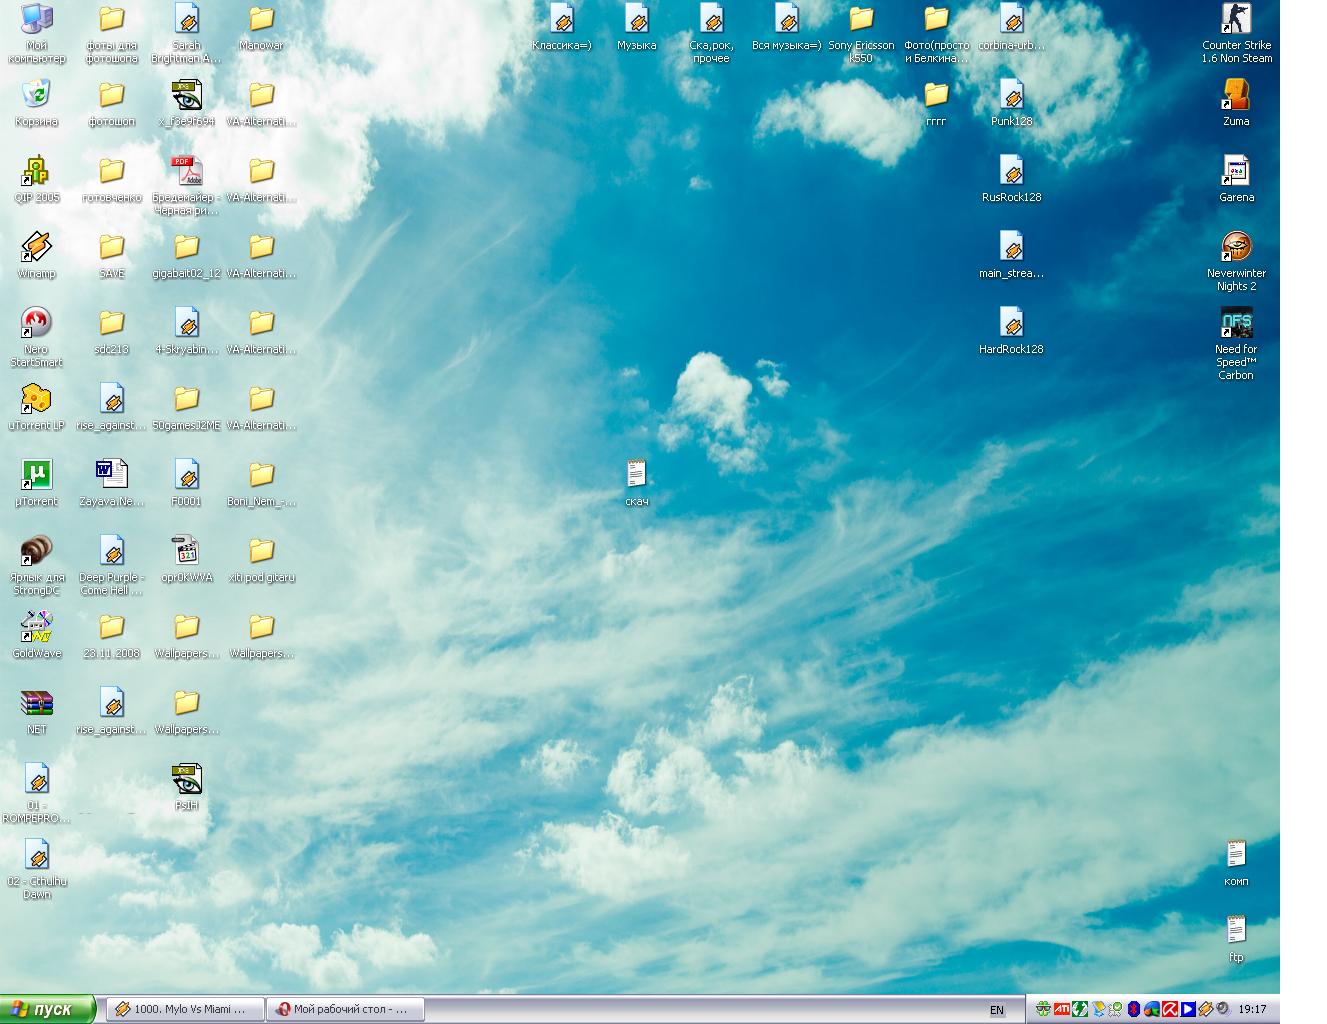
Task: Click the Bluetooth tray icon
Action: (x=1134, y=1009)
